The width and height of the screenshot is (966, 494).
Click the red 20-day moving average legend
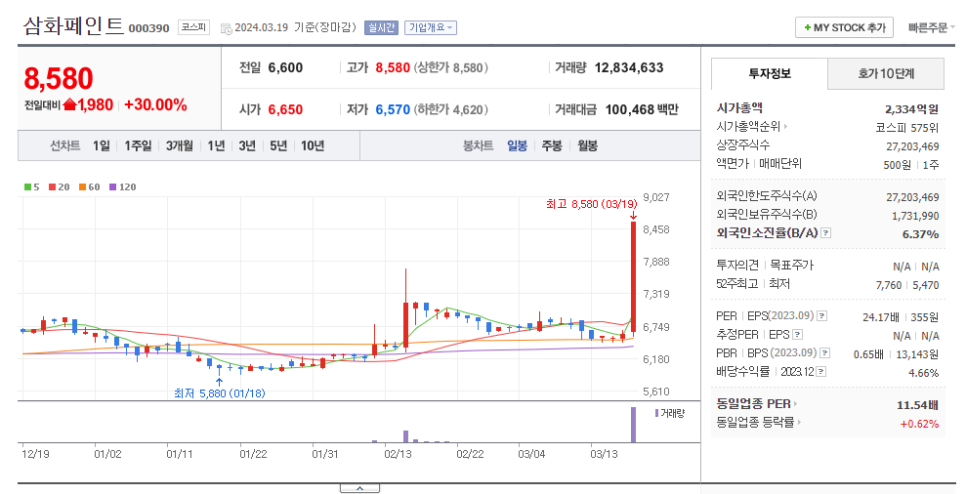pyautogui.click(x=60, y=187)
